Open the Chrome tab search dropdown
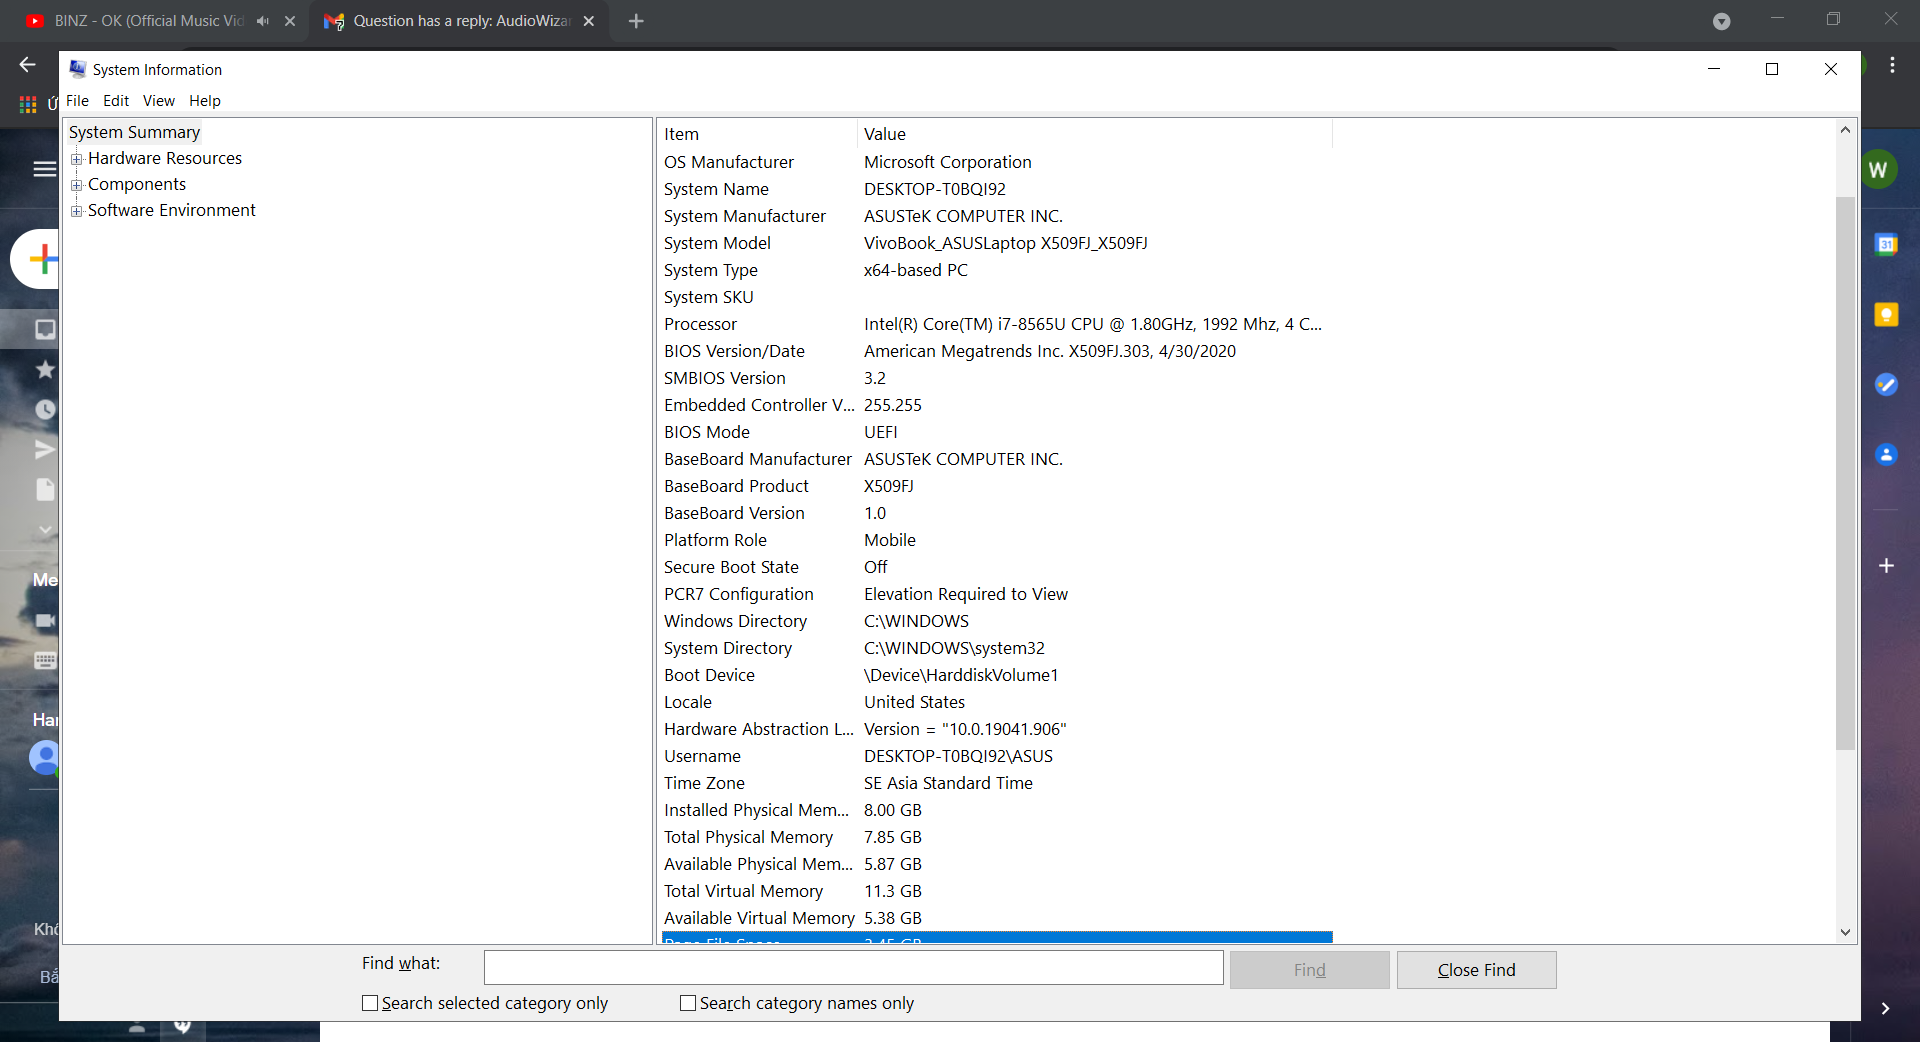The image size is (1920, 1042). [1721, 21]
